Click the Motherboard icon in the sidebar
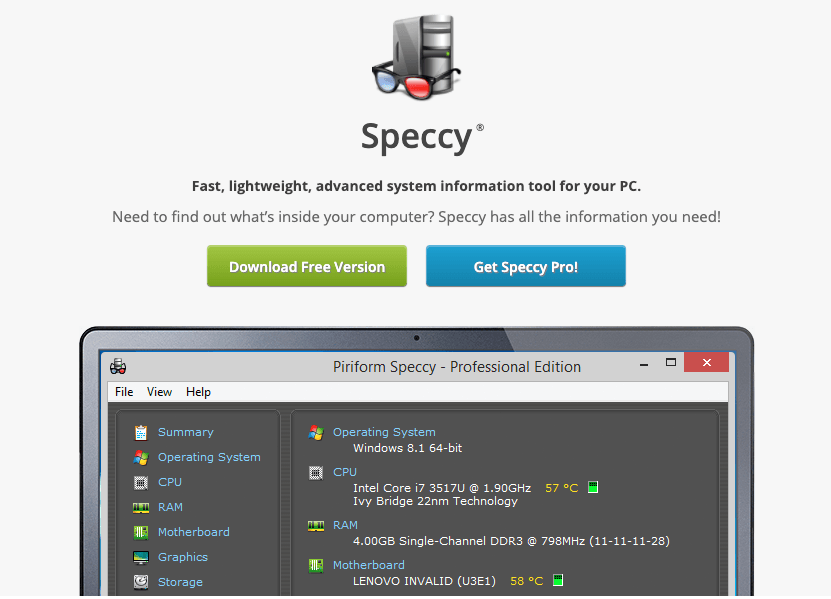 point(140,532)
